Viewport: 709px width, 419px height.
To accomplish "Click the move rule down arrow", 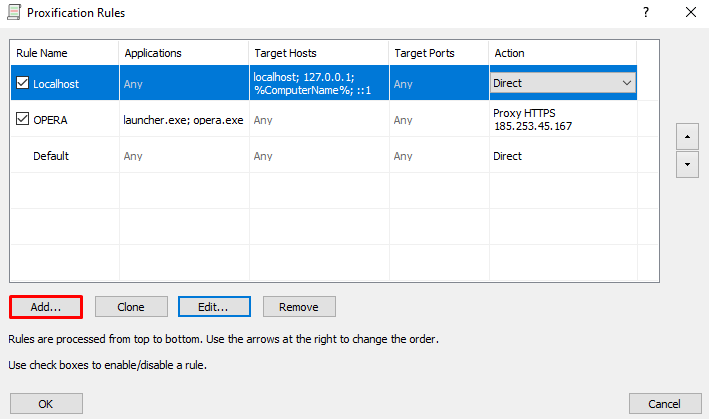I will pyautogui.click(x=687, y=165).
